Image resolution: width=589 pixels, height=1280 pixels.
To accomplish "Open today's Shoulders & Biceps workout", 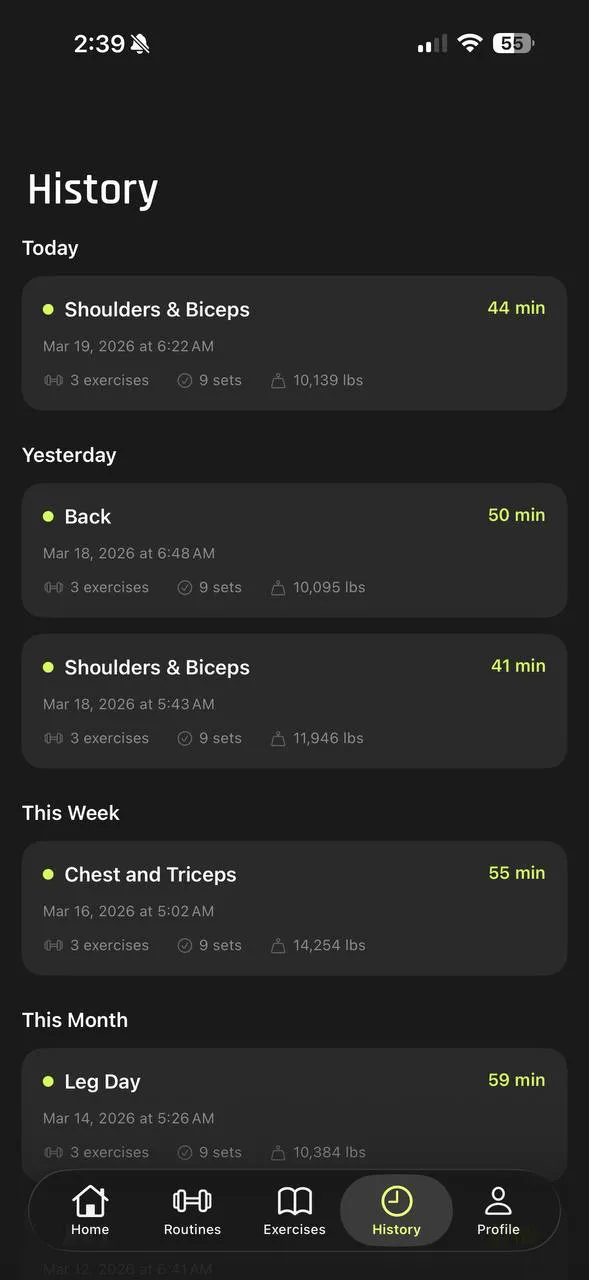I will point(294,343).
